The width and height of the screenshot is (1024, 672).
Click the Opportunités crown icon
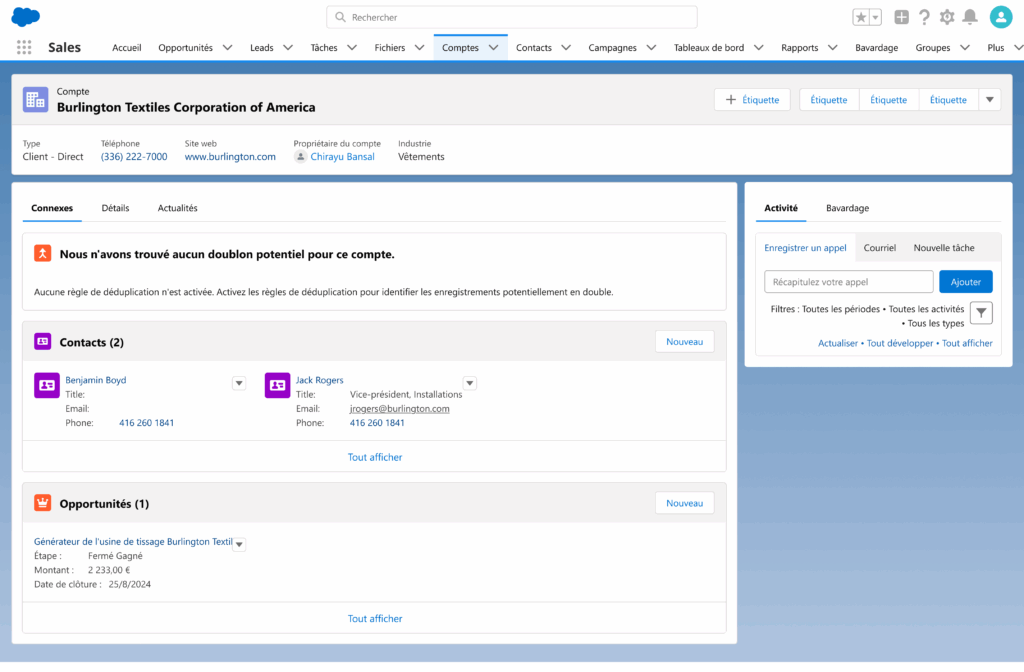point(42,503)
